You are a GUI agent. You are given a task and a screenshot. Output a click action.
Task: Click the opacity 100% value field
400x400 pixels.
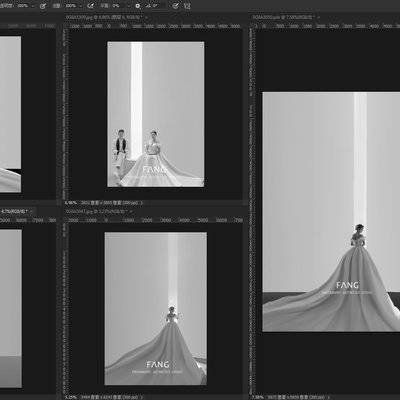point(23,6)
